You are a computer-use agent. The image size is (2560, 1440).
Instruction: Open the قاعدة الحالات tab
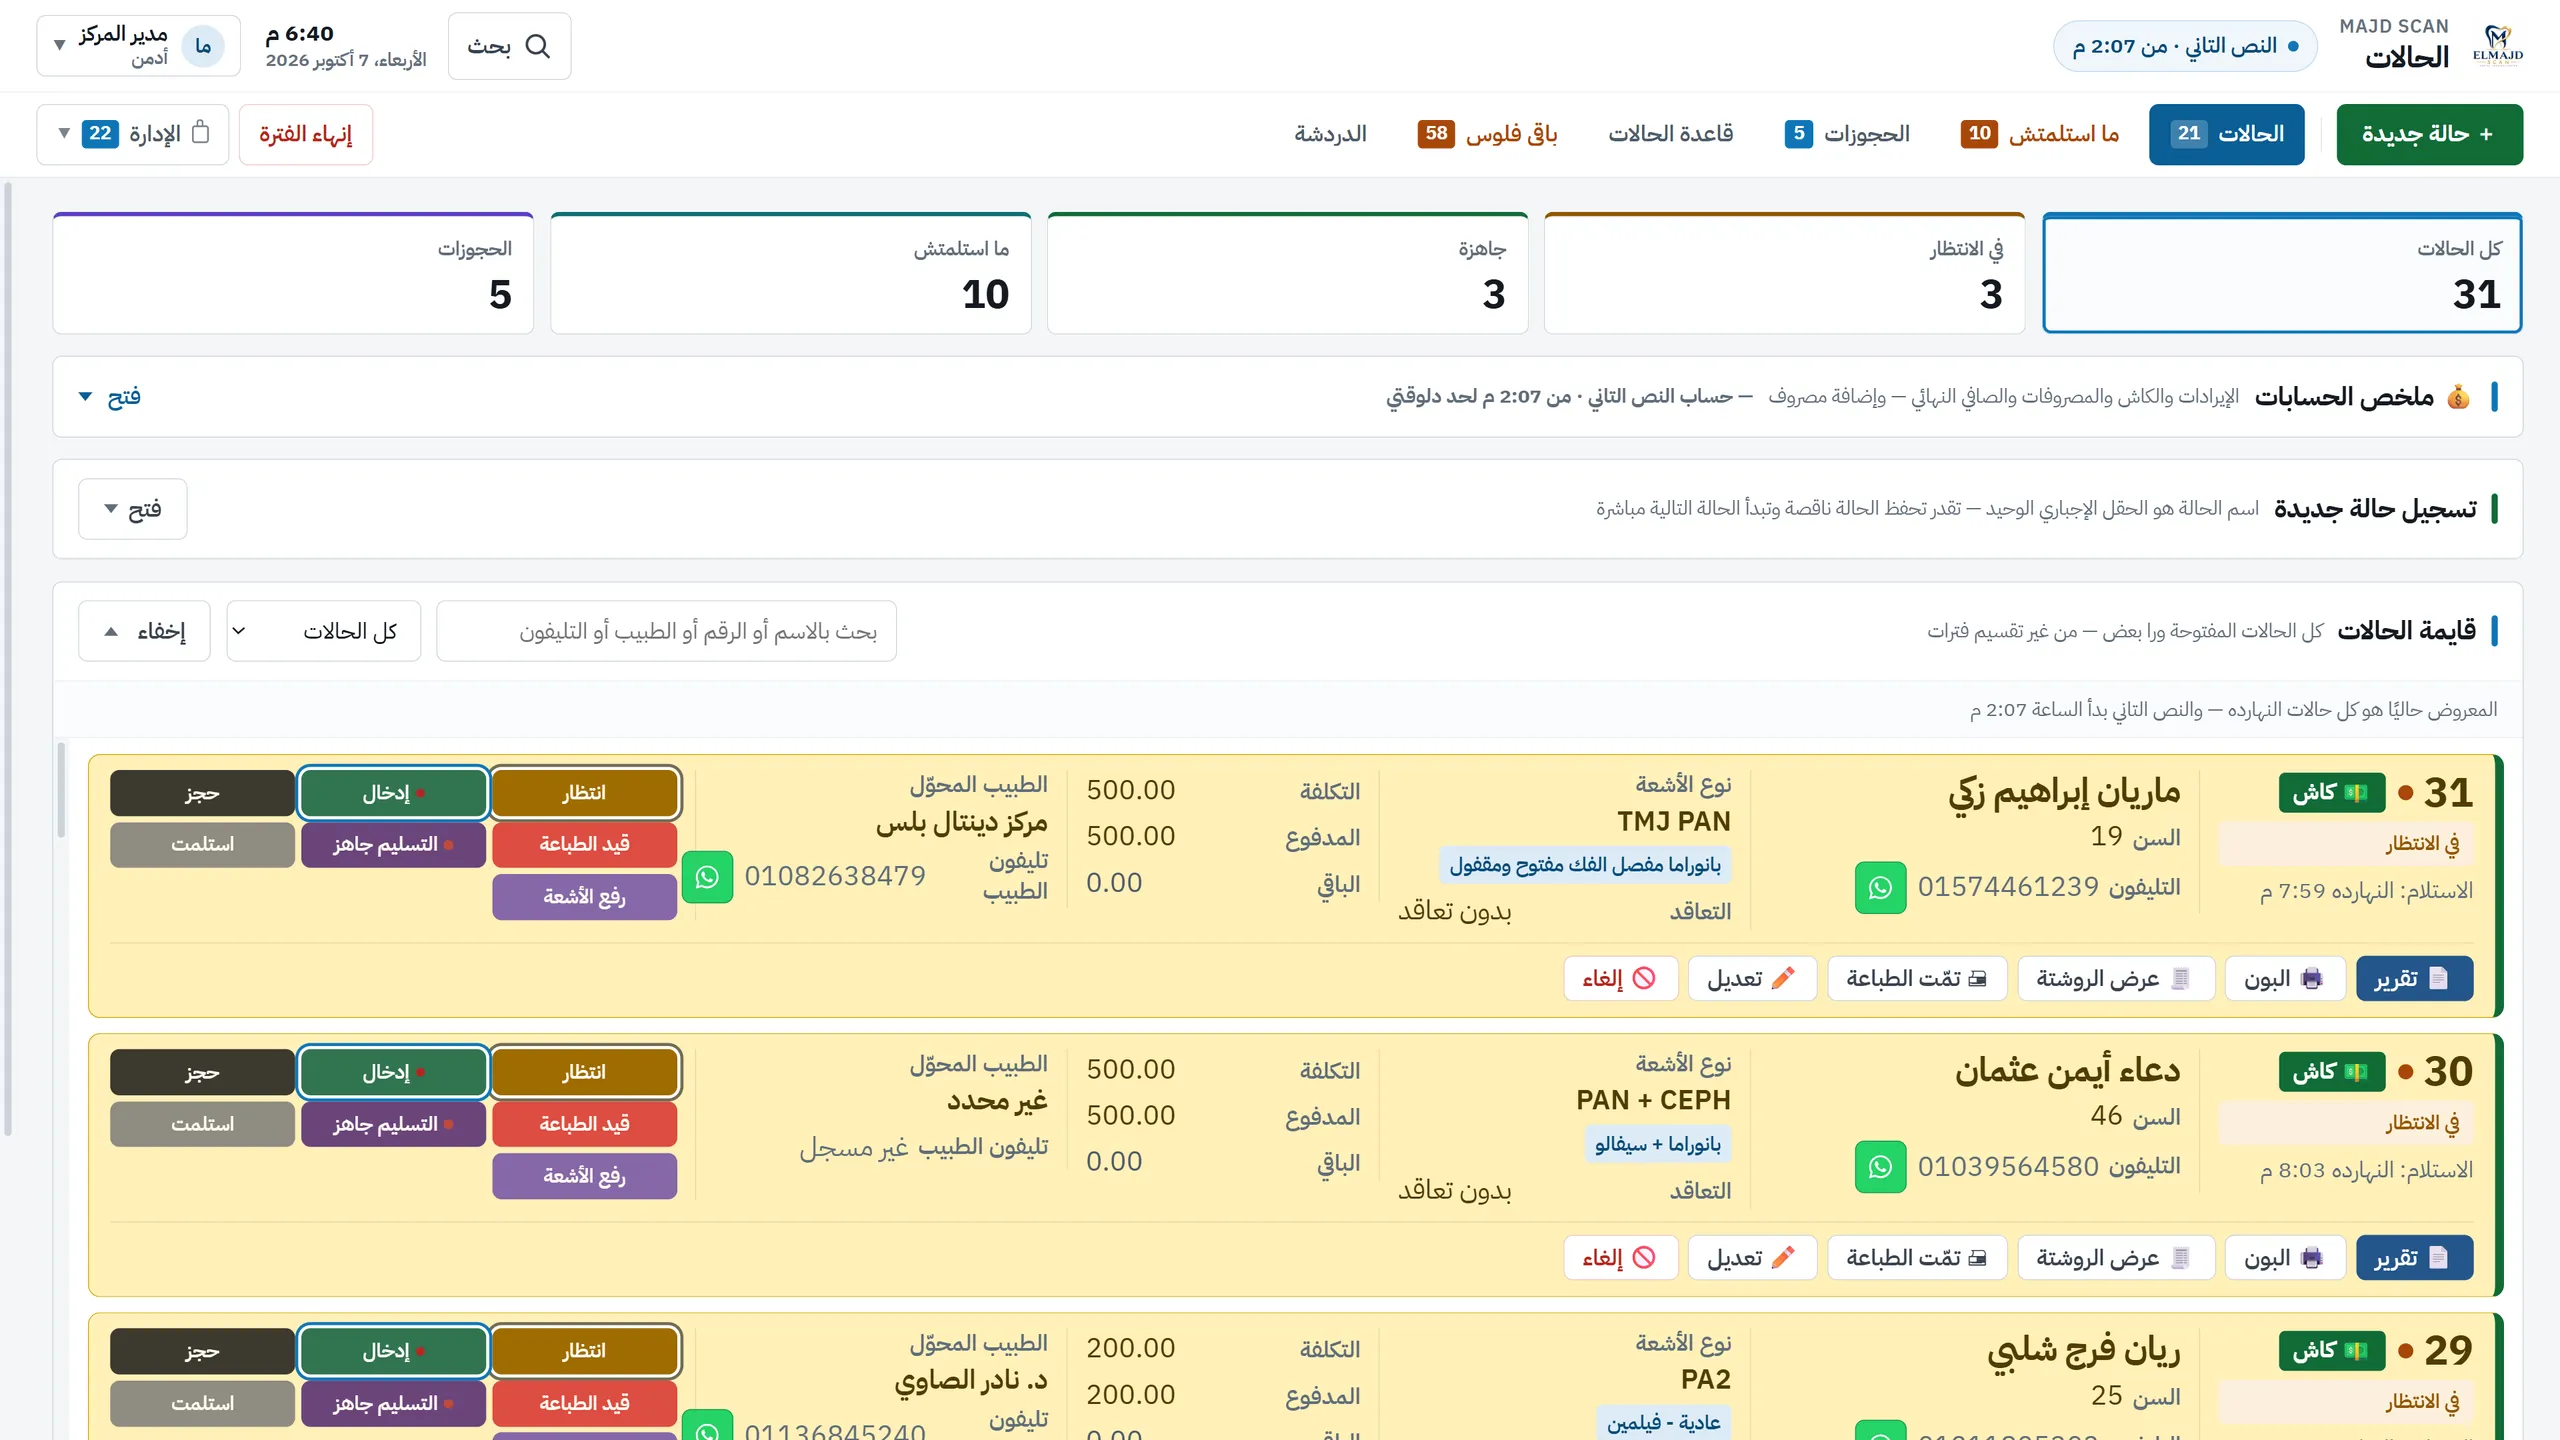click(1670, 134)
